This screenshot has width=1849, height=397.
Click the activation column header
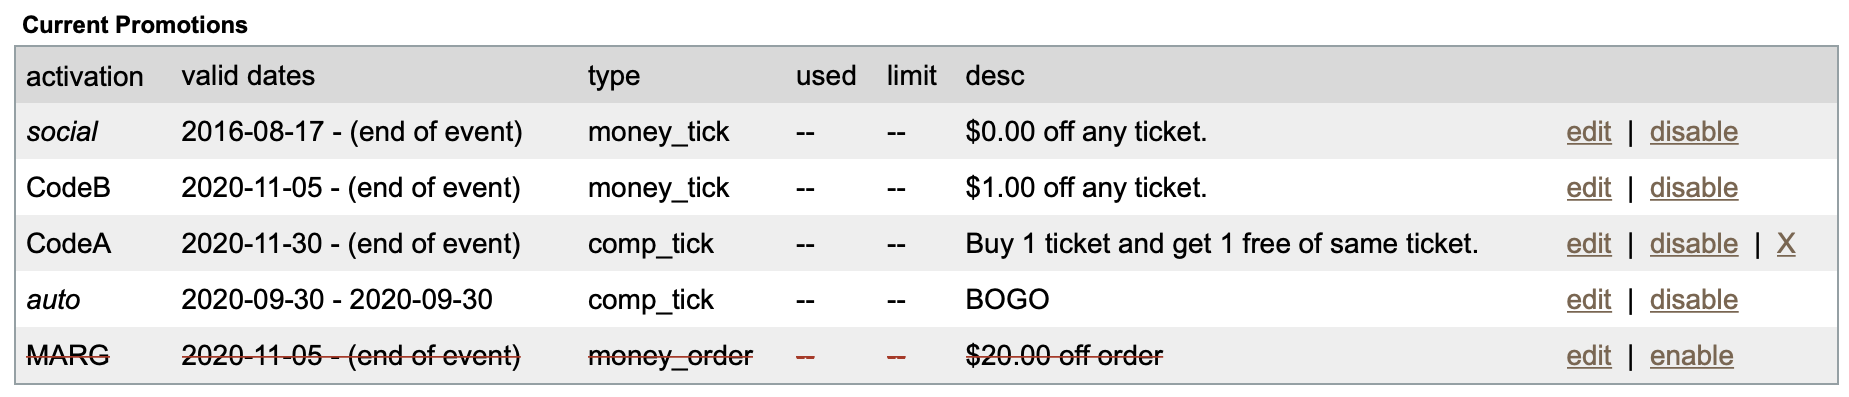pyautogui.click(x=85, y=76)
